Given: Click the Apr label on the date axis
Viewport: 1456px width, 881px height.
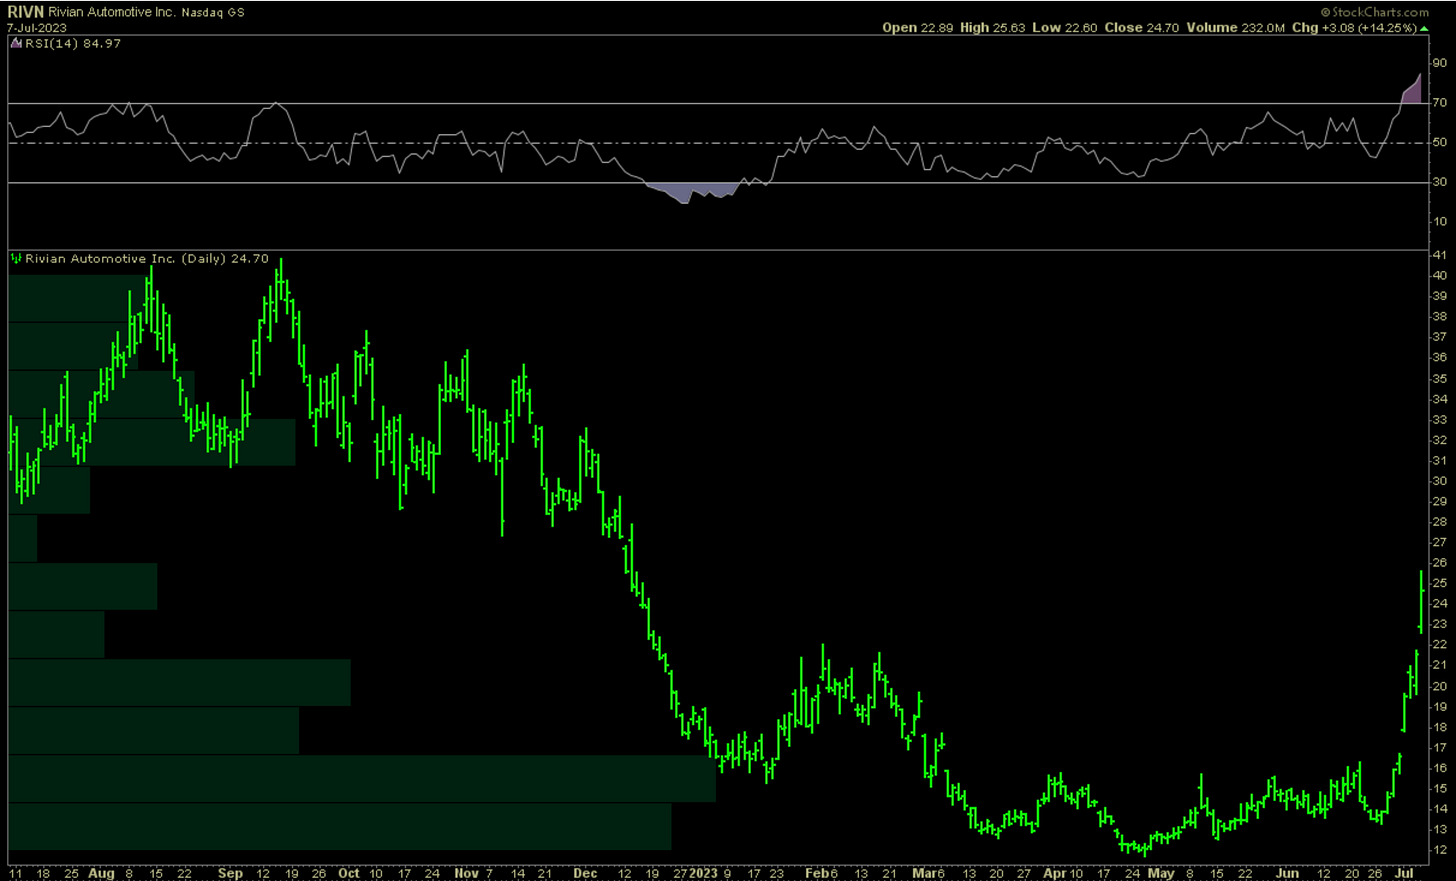Looking at the screenshot, I should [x=1055, y=873].
